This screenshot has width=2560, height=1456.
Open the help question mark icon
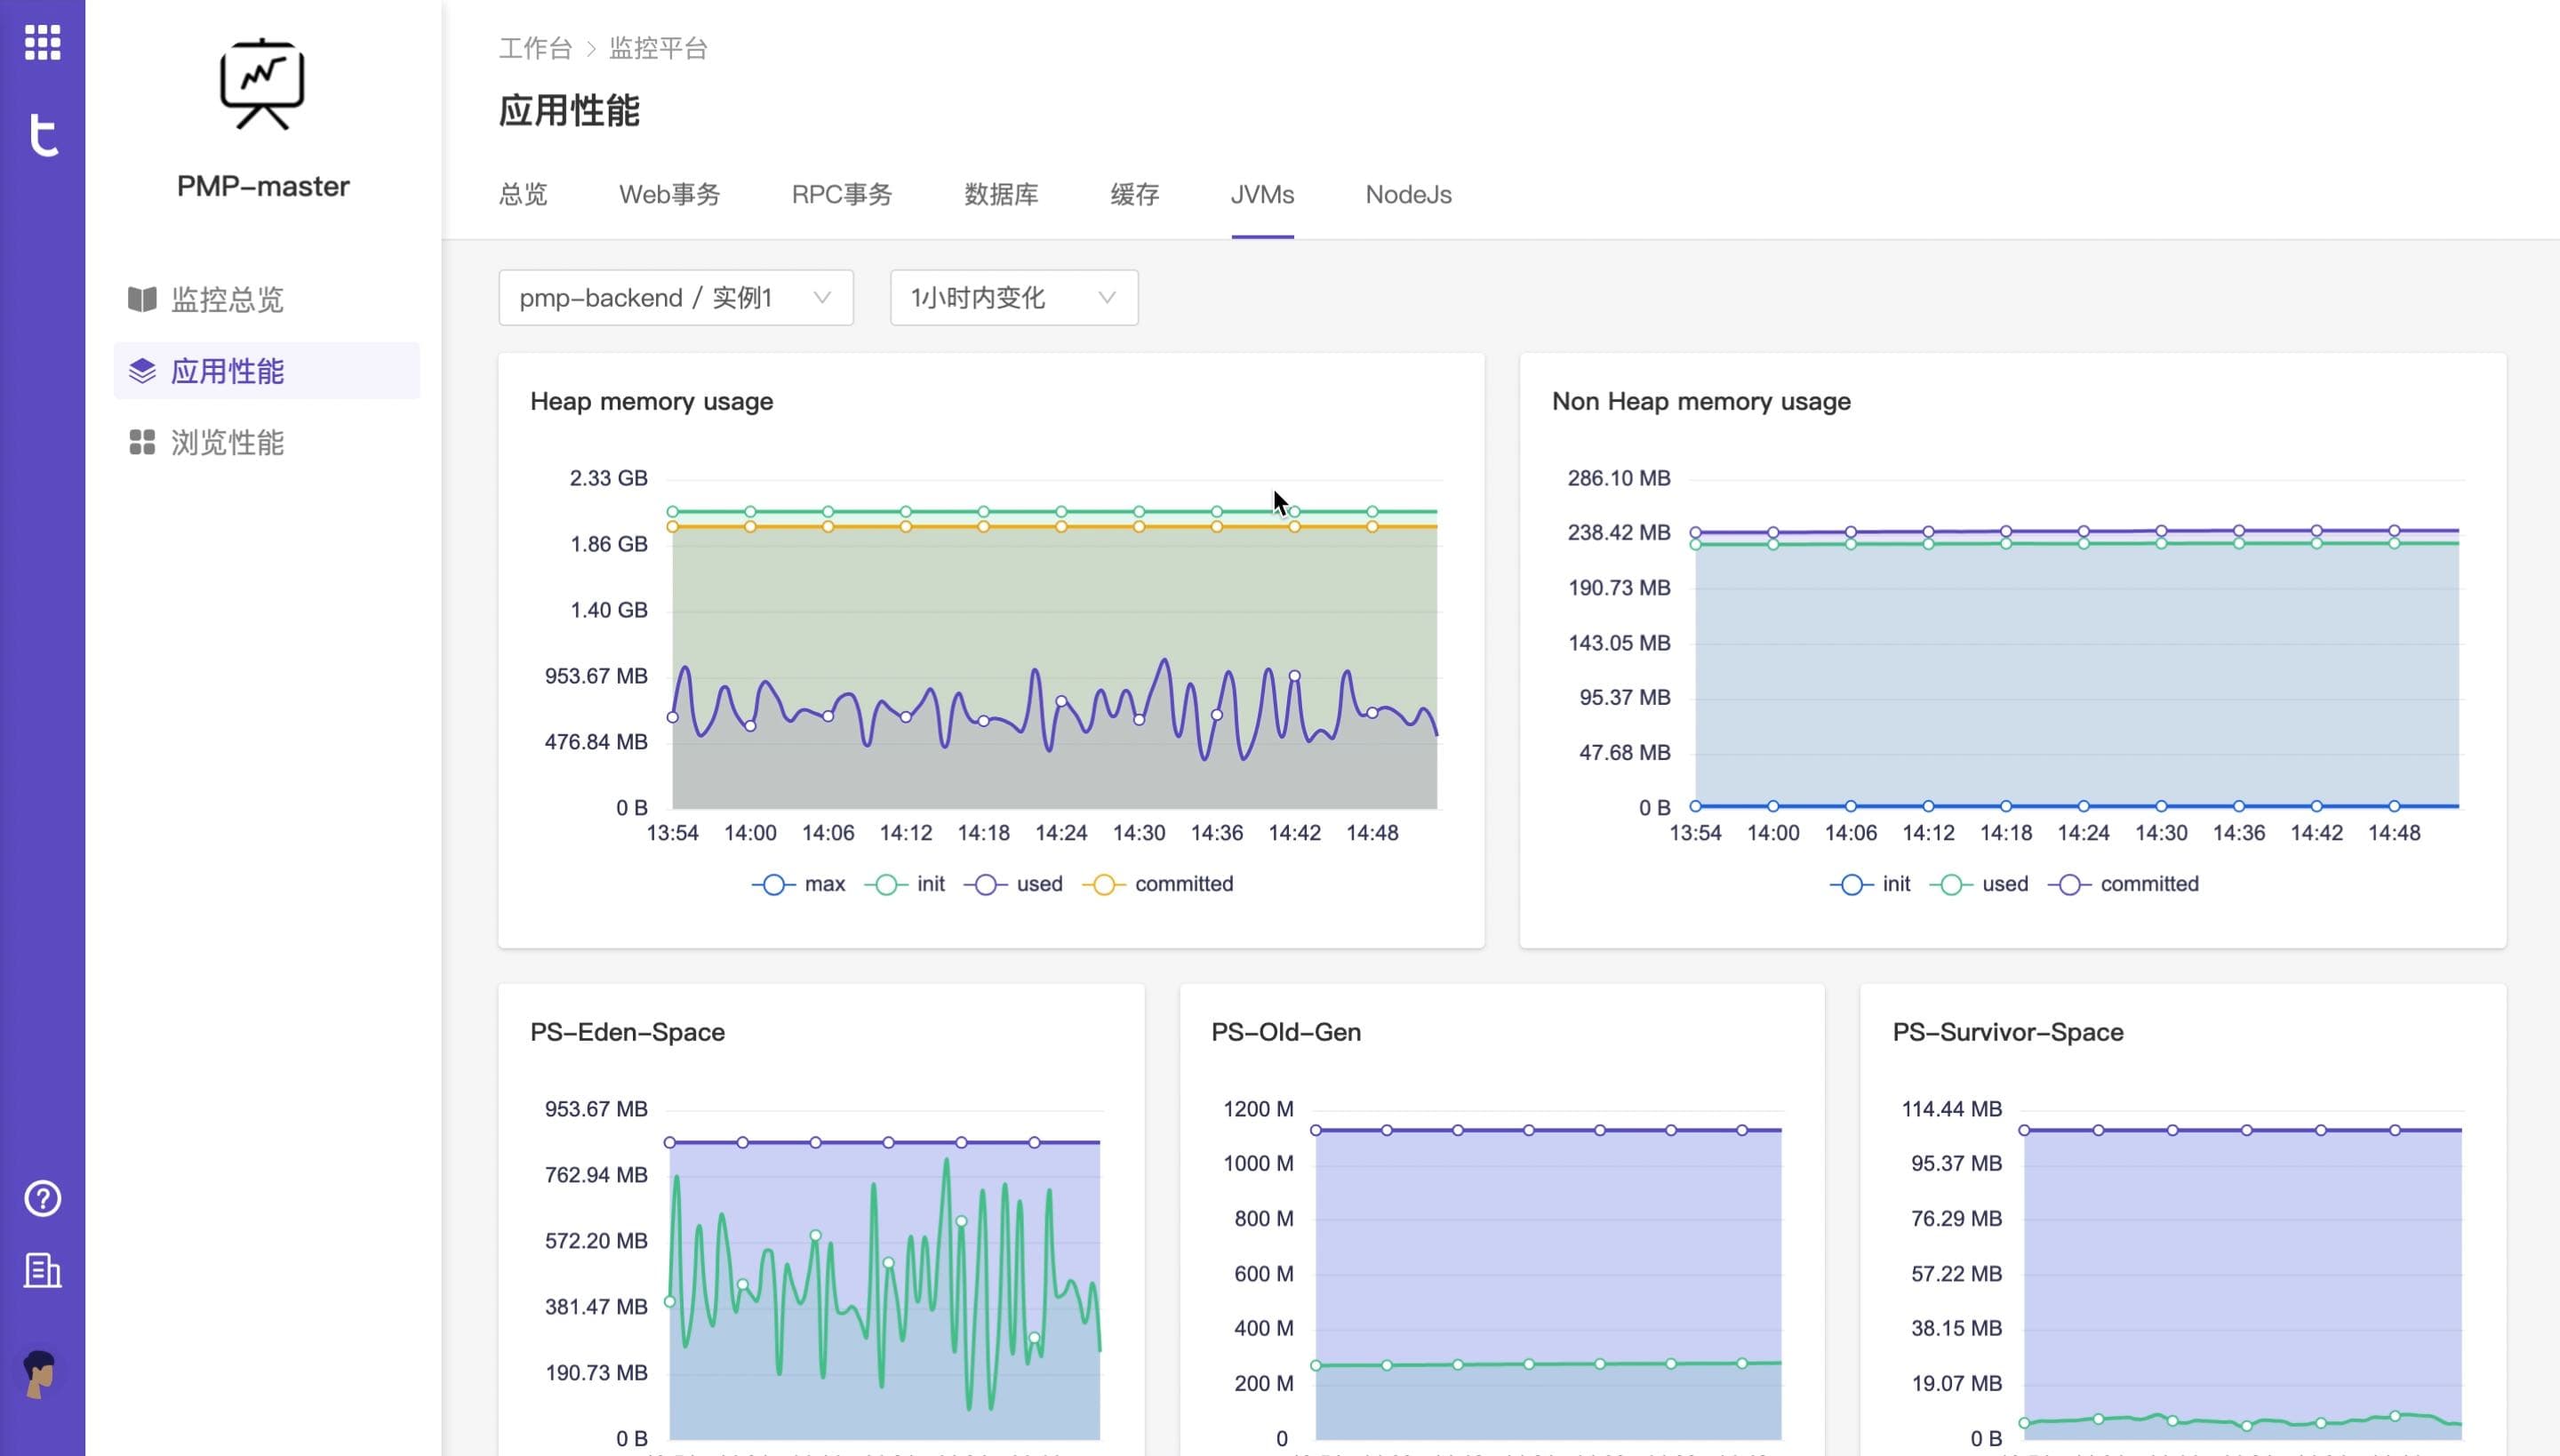click(42, 1198)
